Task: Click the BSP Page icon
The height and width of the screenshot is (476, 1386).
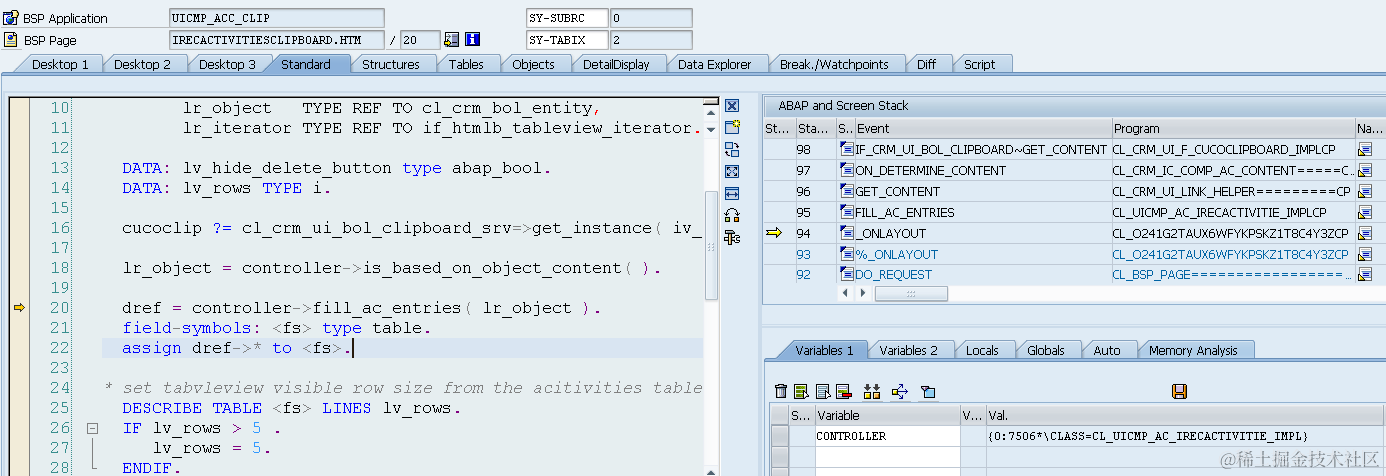Action: 11,40
